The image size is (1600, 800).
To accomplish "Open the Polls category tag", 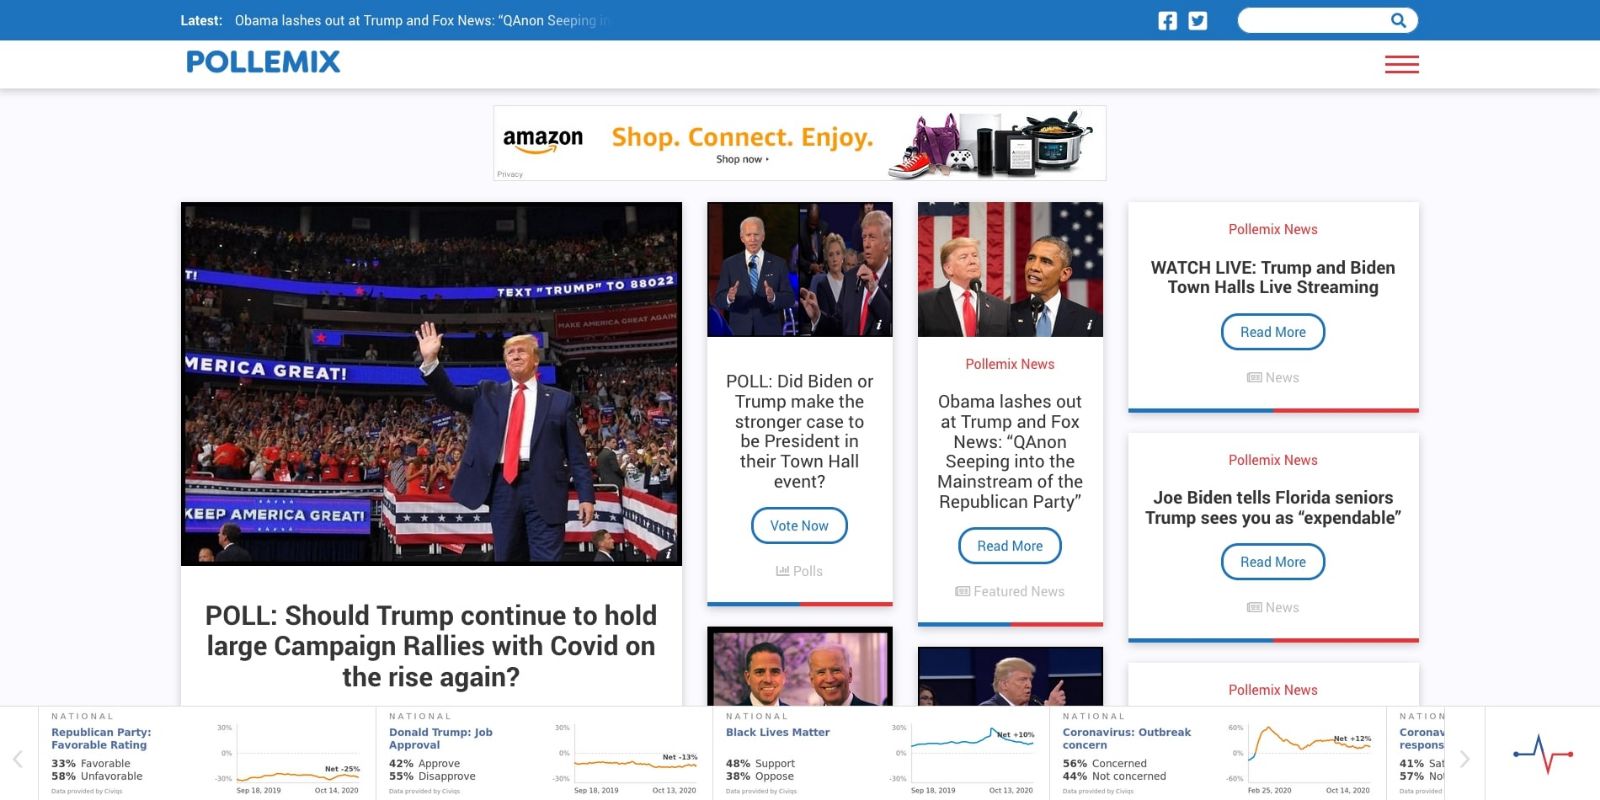I will [799, 571].
